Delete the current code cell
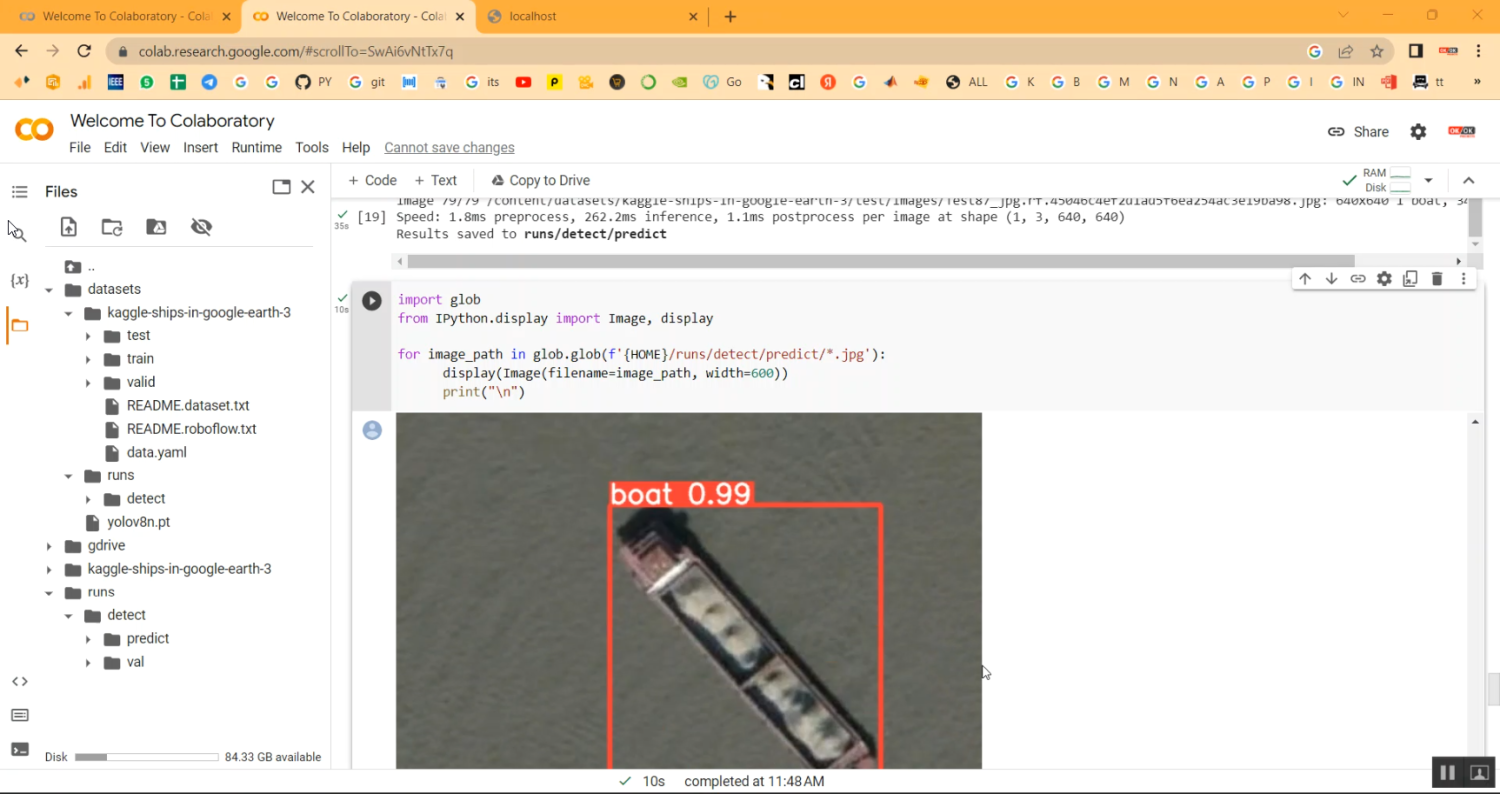Image resolution: width=1500 pixels, height=794 pixels. click(1437, 279)
